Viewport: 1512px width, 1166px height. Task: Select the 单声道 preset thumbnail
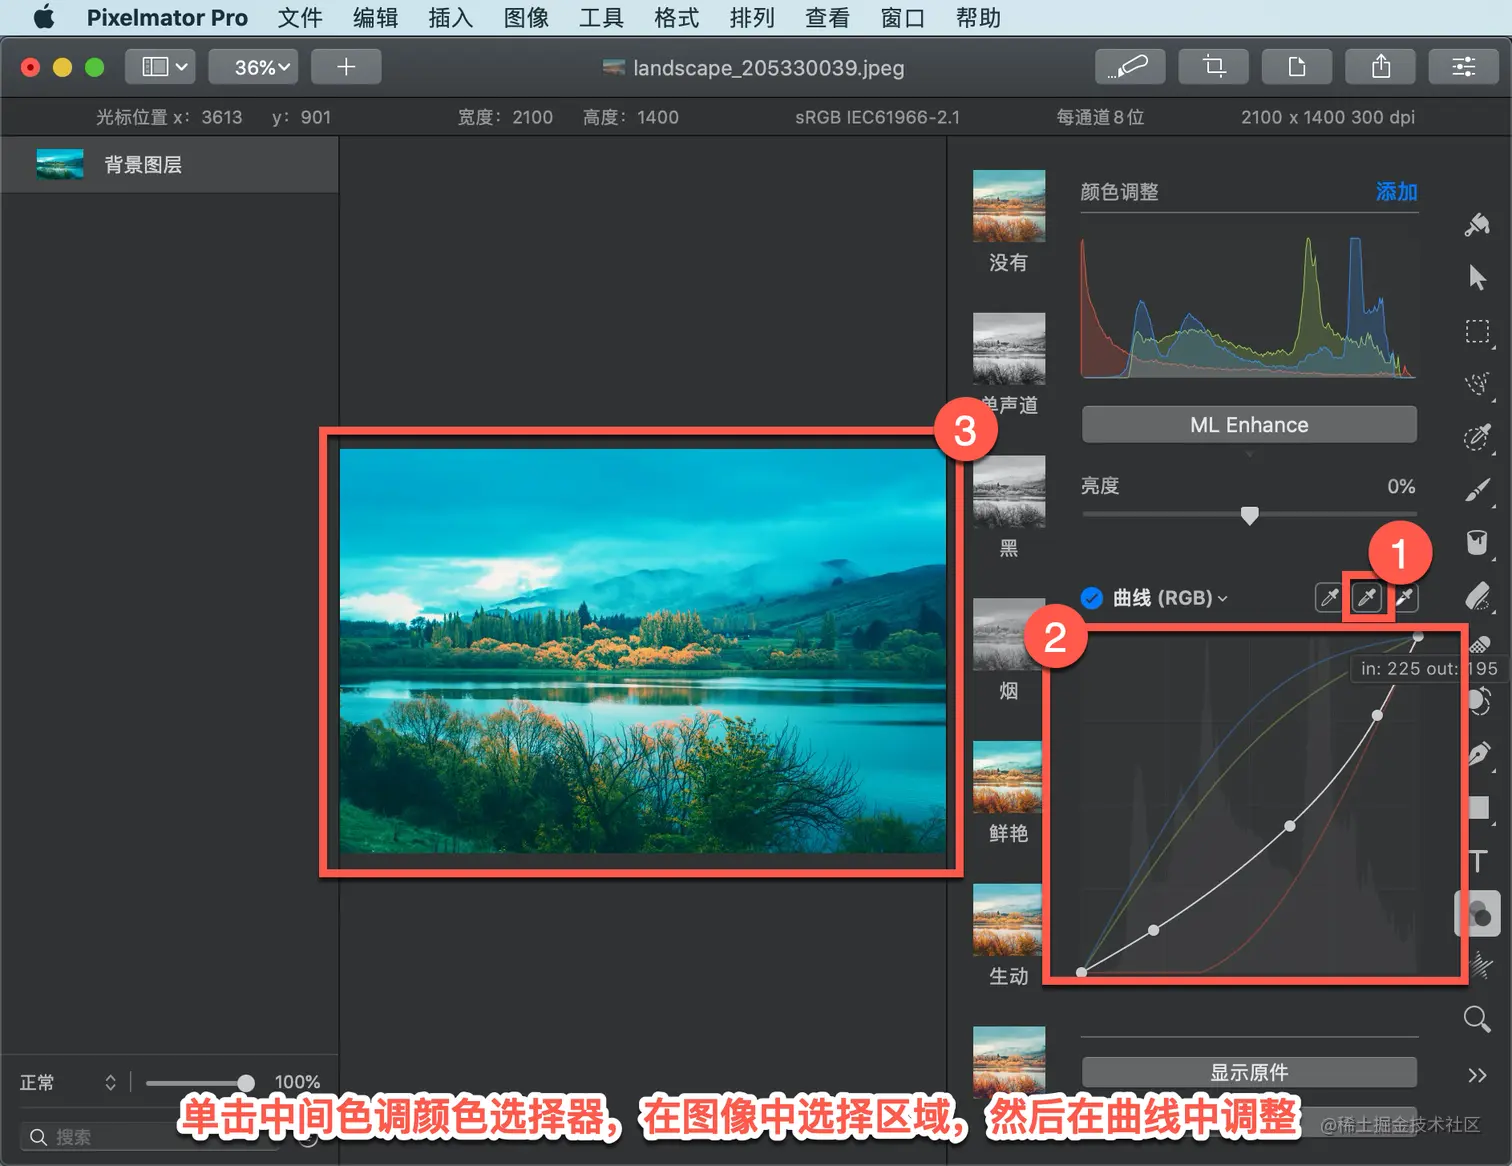coord(1008,349)
